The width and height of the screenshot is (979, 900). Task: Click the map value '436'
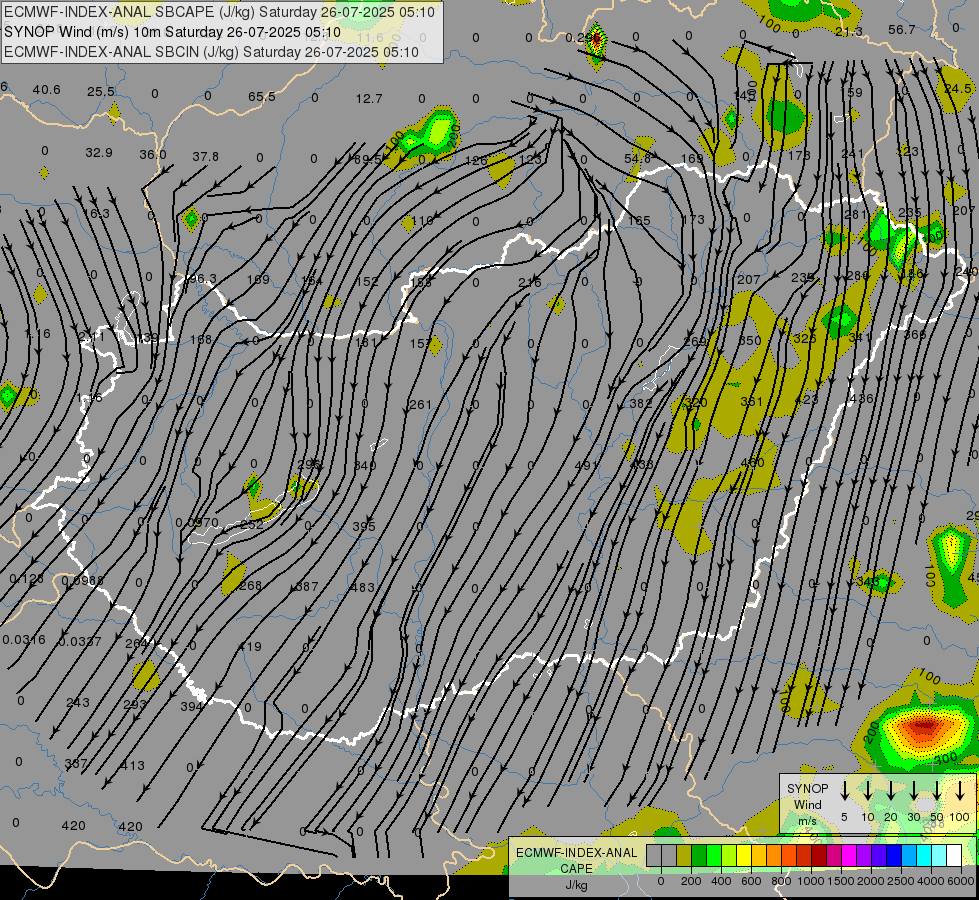(x=862, y=398)
